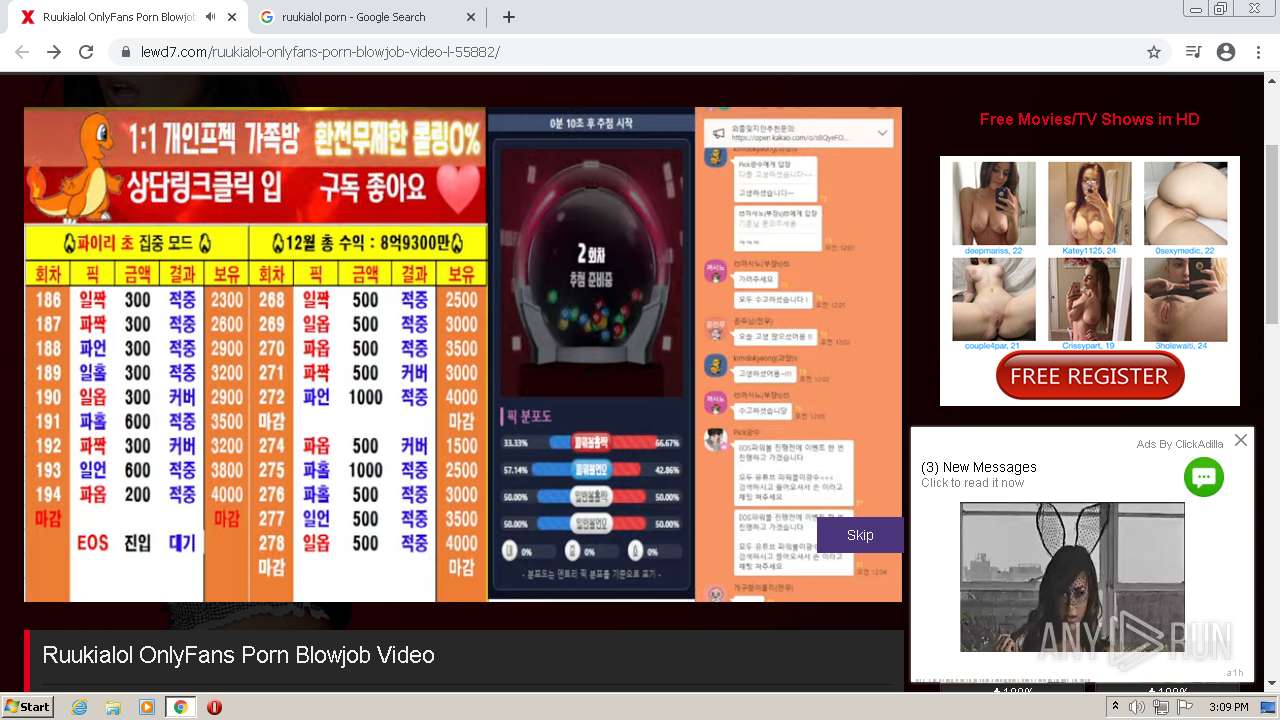The height and width of the screenshot is (720, 1280).
Task: Open the Windows Start menu
Action: click(x=28, y=706)
